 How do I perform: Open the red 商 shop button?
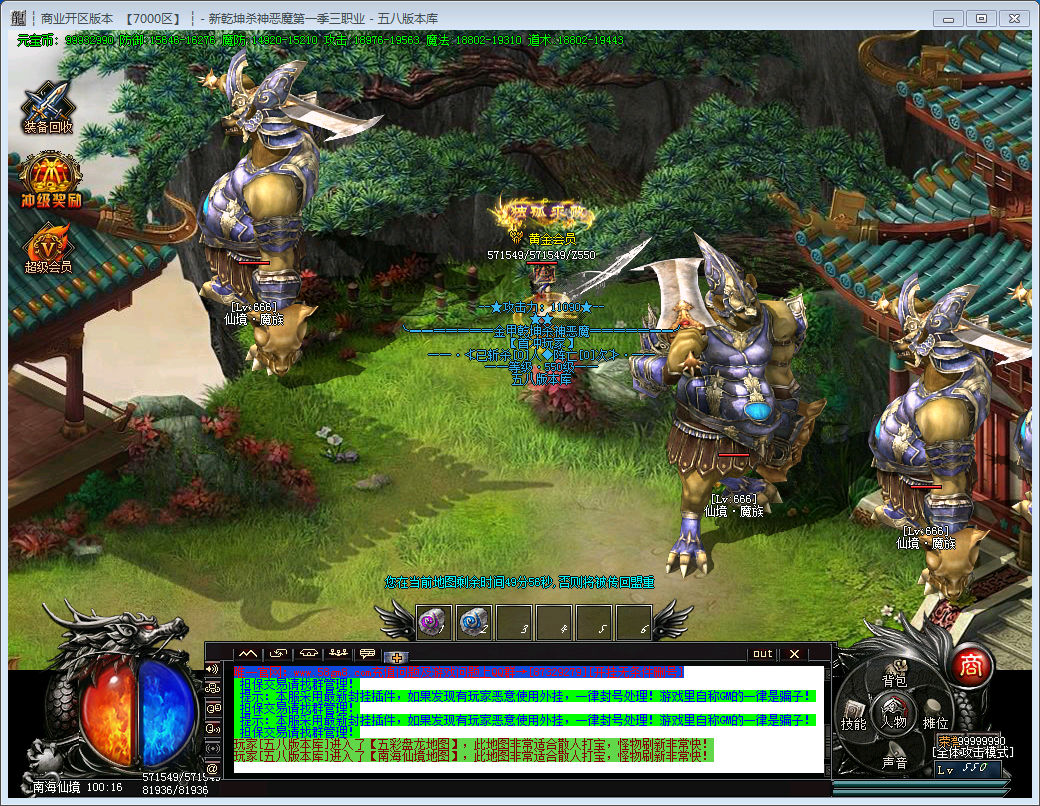coord(971,666)
